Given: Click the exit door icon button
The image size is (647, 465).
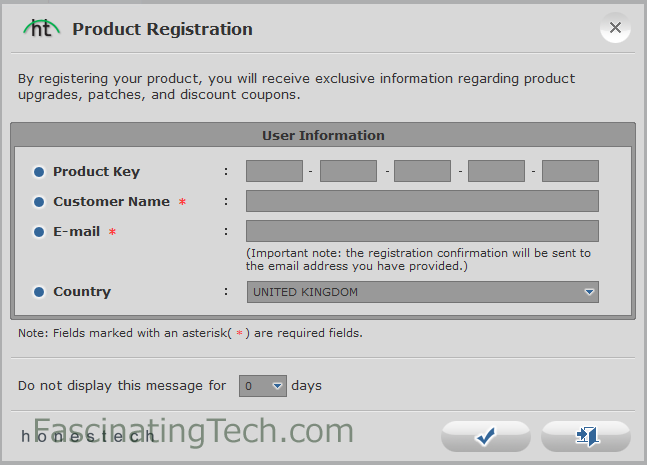Looking at the screenshot, I should tap(586, 436).
